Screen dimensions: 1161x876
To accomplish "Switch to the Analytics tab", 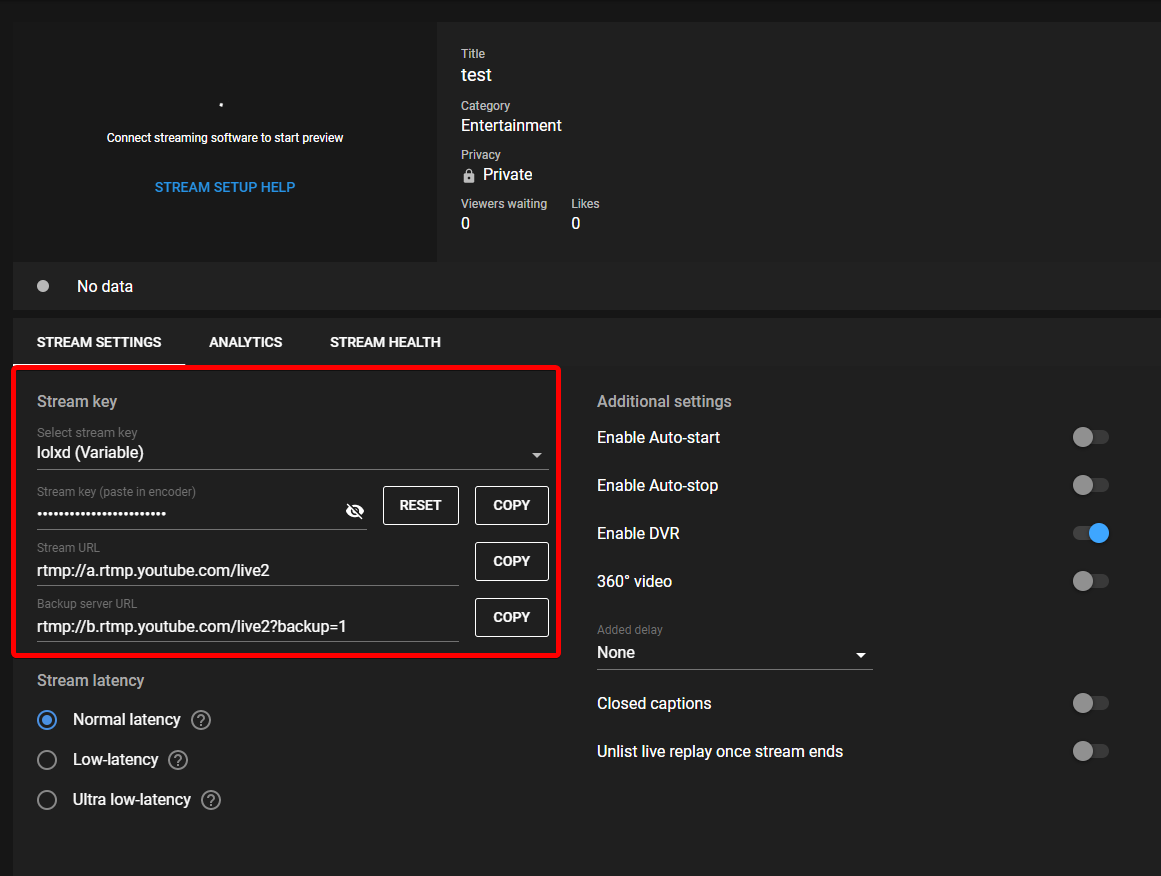I will pos(245,341).
